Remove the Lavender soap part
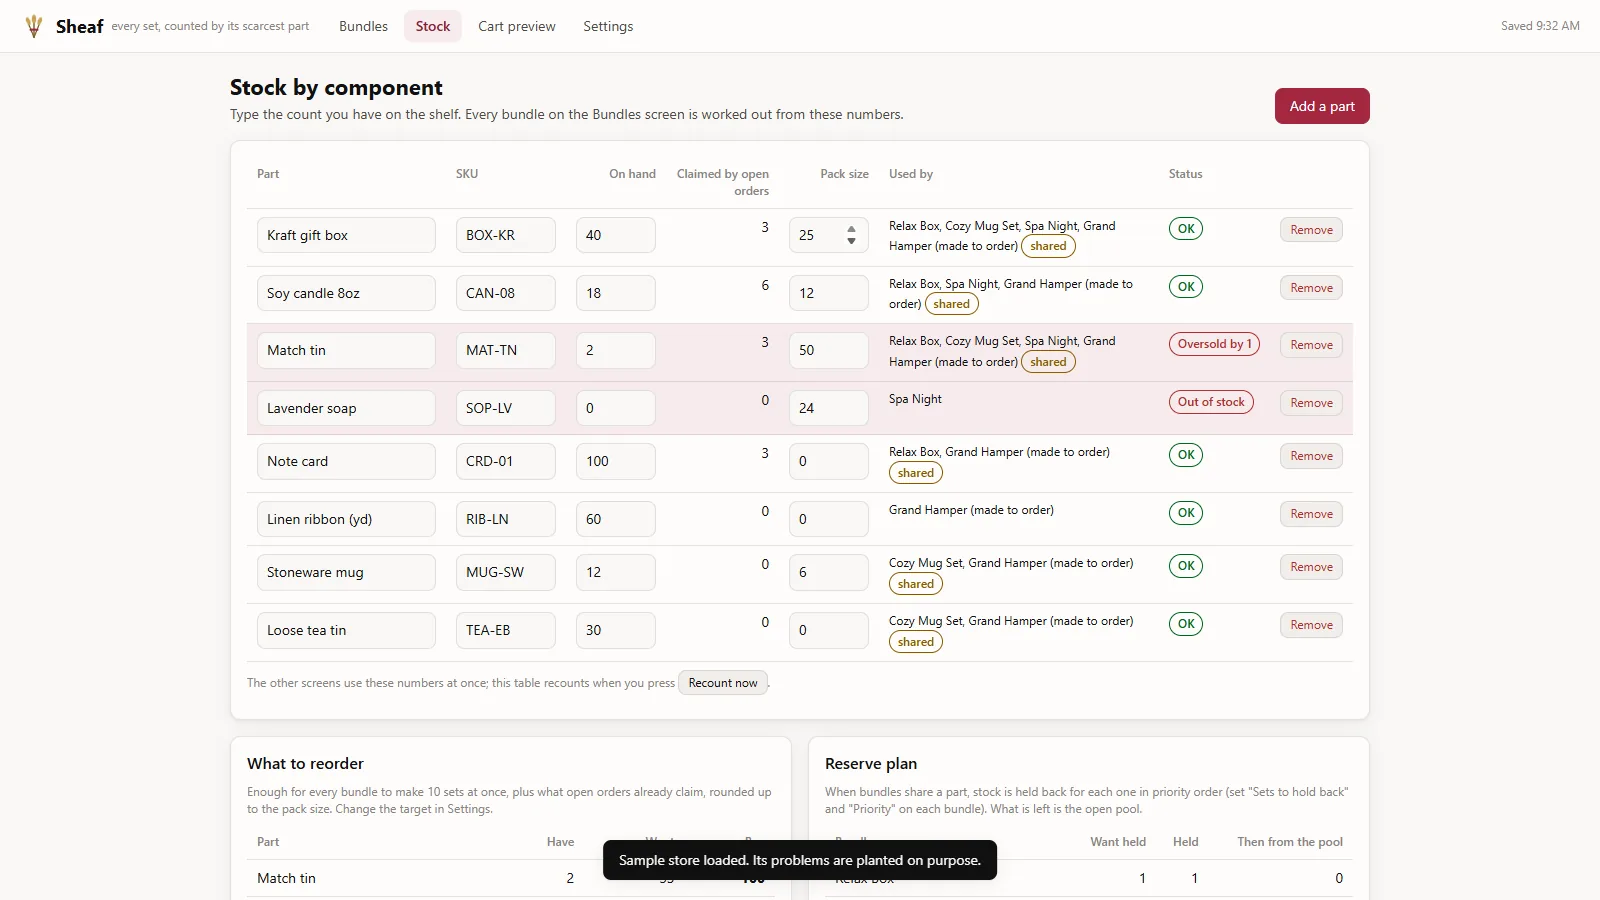Viewport: 1600px width, 900px height. pyautogui.click(x=1311, y=403)
